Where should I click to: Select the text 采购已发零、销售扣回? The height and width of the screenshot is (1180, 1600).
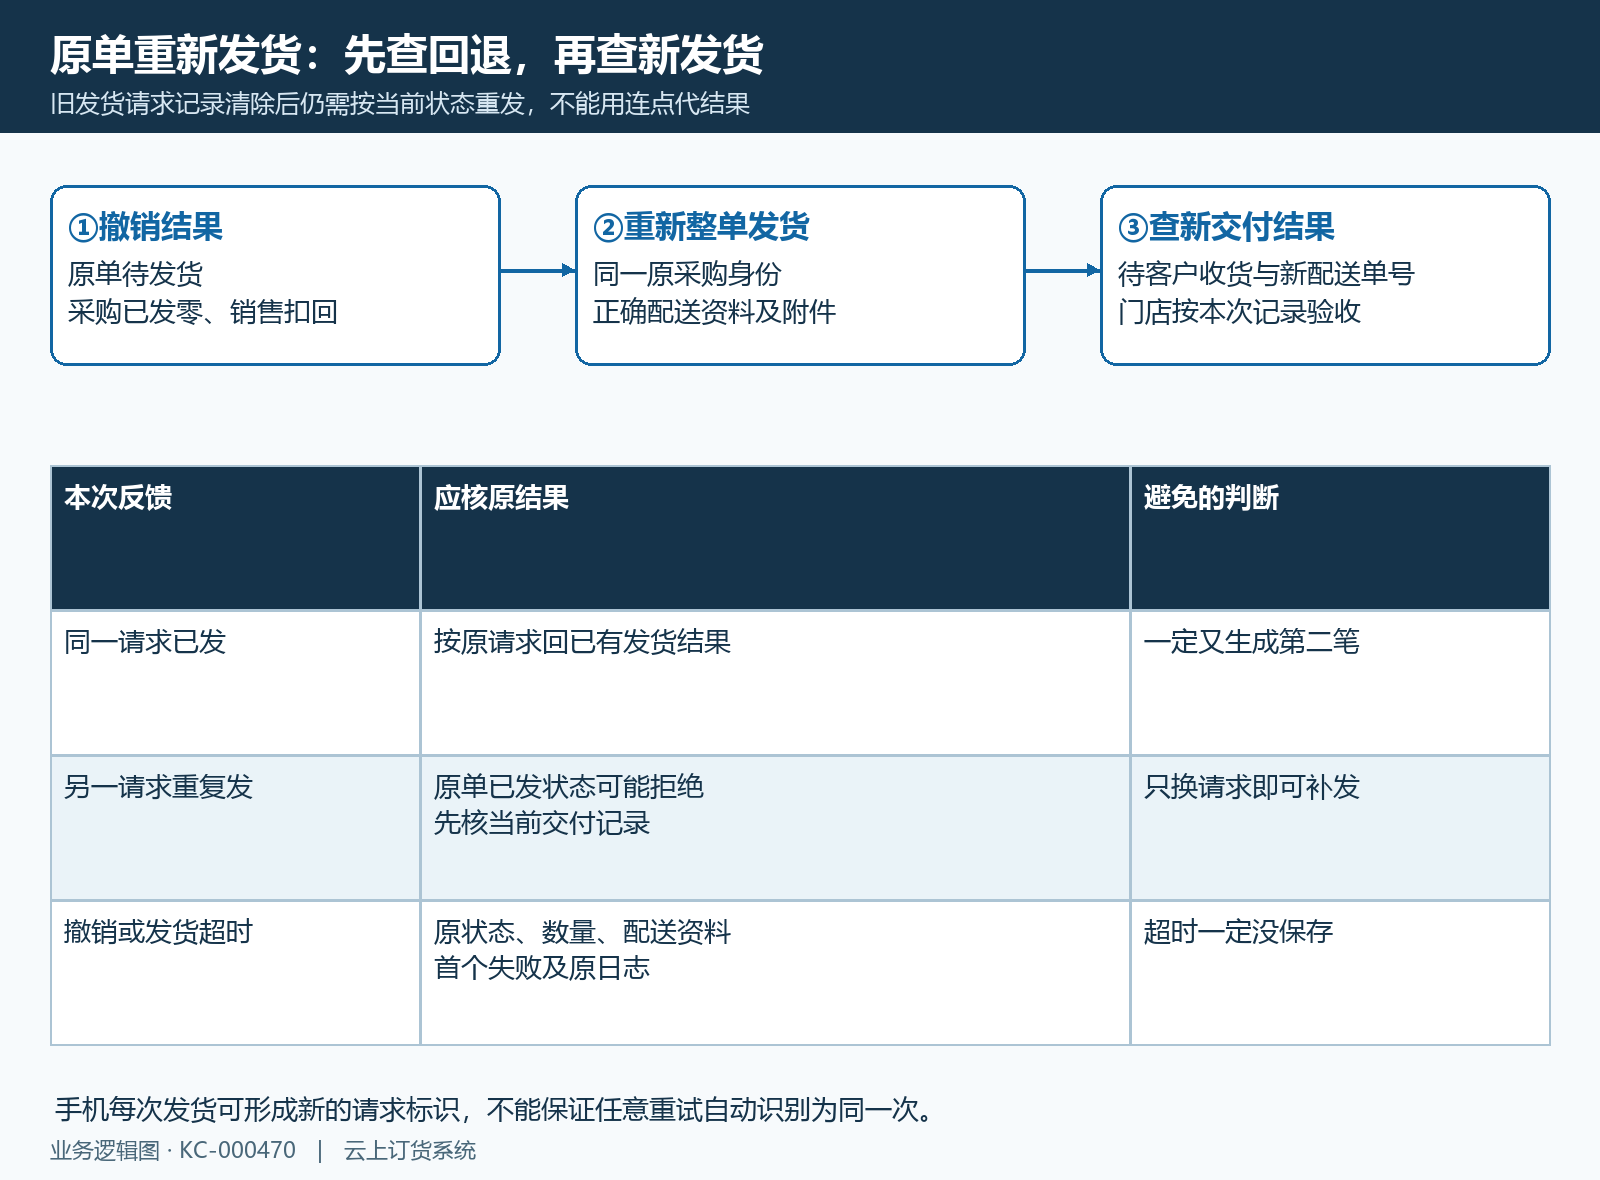[202, 312]
